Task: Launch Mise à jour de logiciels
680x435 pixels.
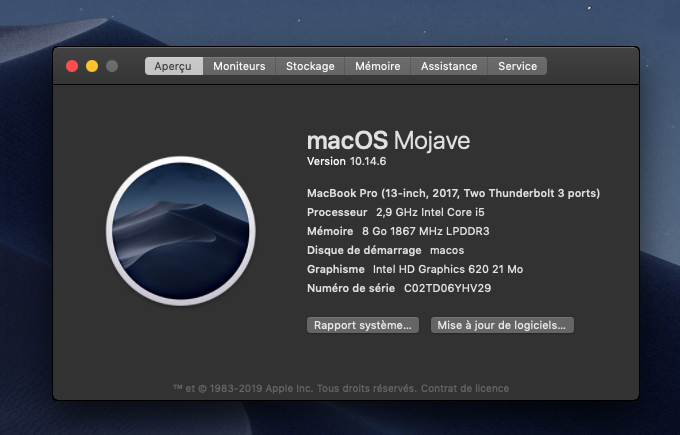Action: coord(502,325)
